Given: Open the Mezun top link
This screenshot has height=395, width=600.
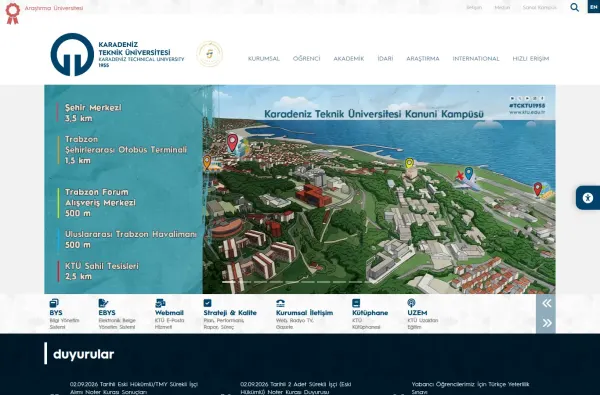Looking at the screenshot, I should coord(502,7).
